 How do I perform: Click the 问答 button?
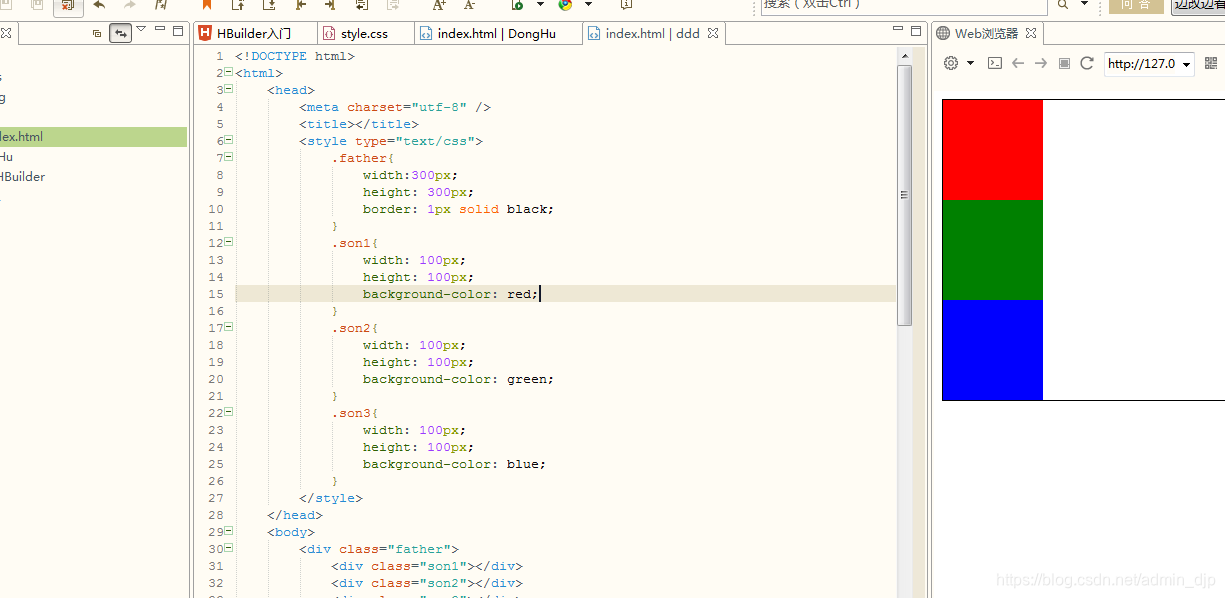[1136, 5]
